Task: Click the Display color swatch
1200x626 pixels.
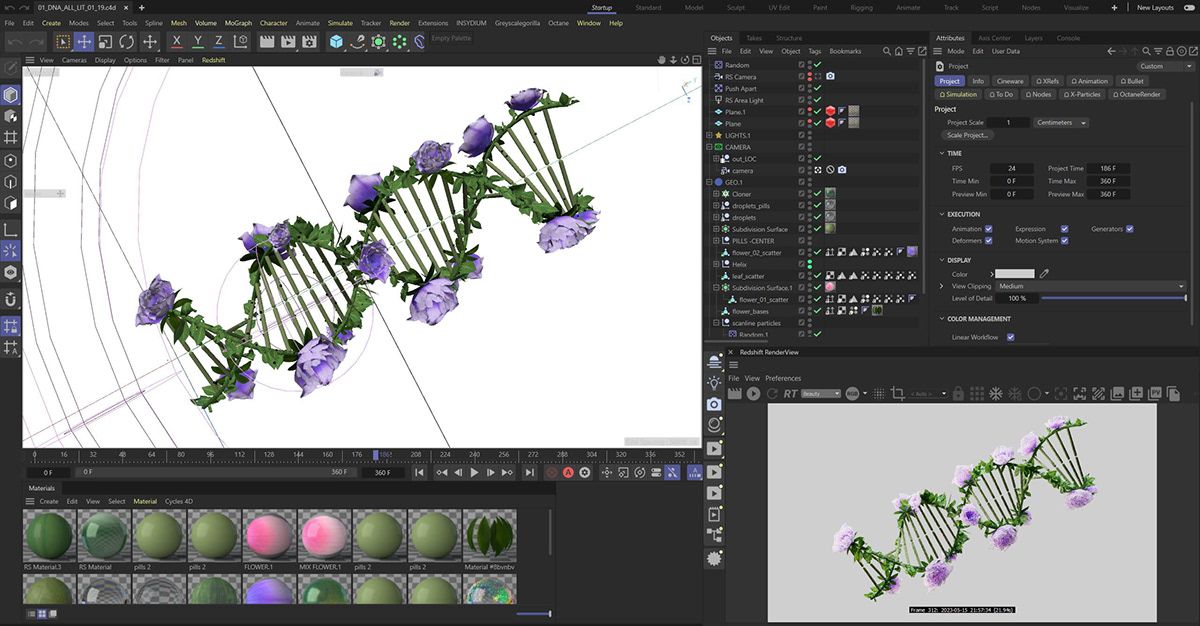Action: coord(1014,273)
